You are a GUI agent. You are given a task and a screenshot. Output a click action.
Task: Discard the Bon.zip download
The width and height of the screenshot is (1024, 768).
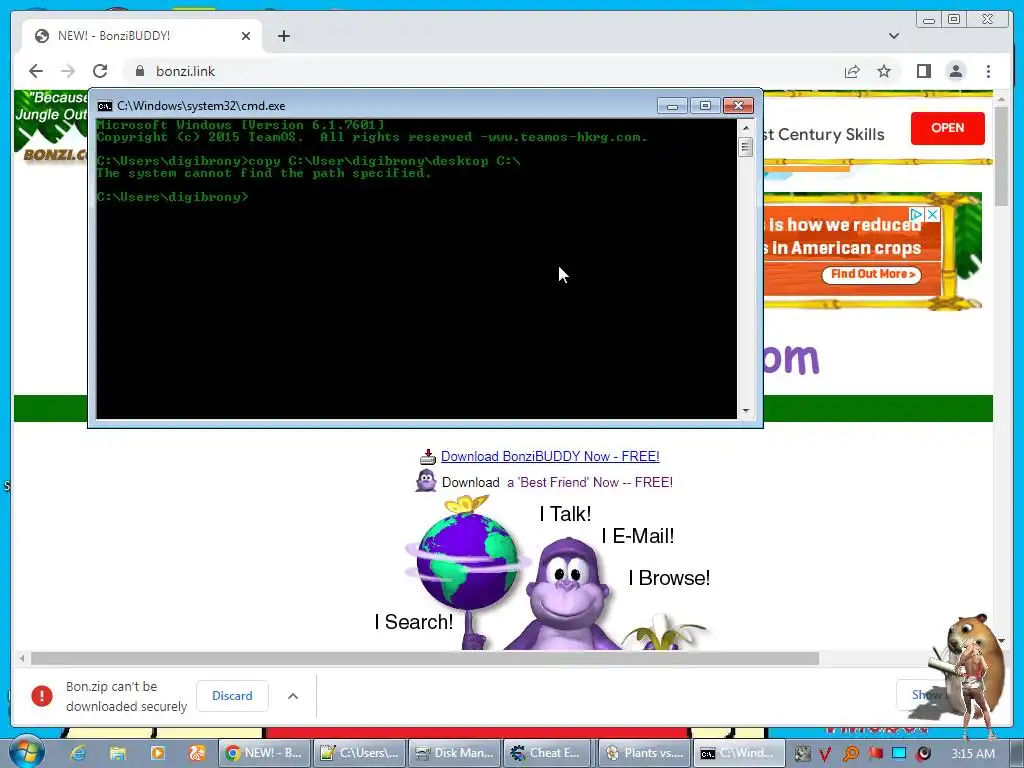[232, 696]
